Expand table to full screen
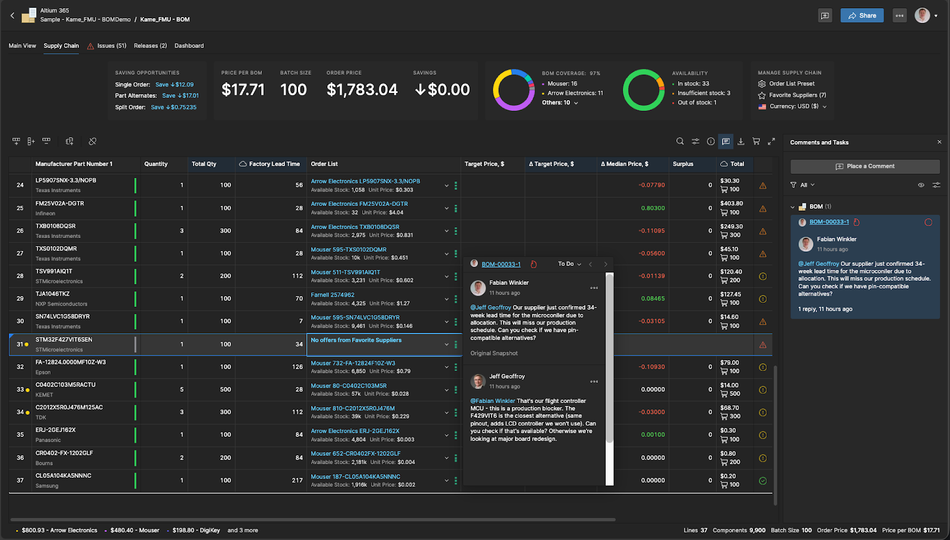The image size is (950, 540). [770, 141]
